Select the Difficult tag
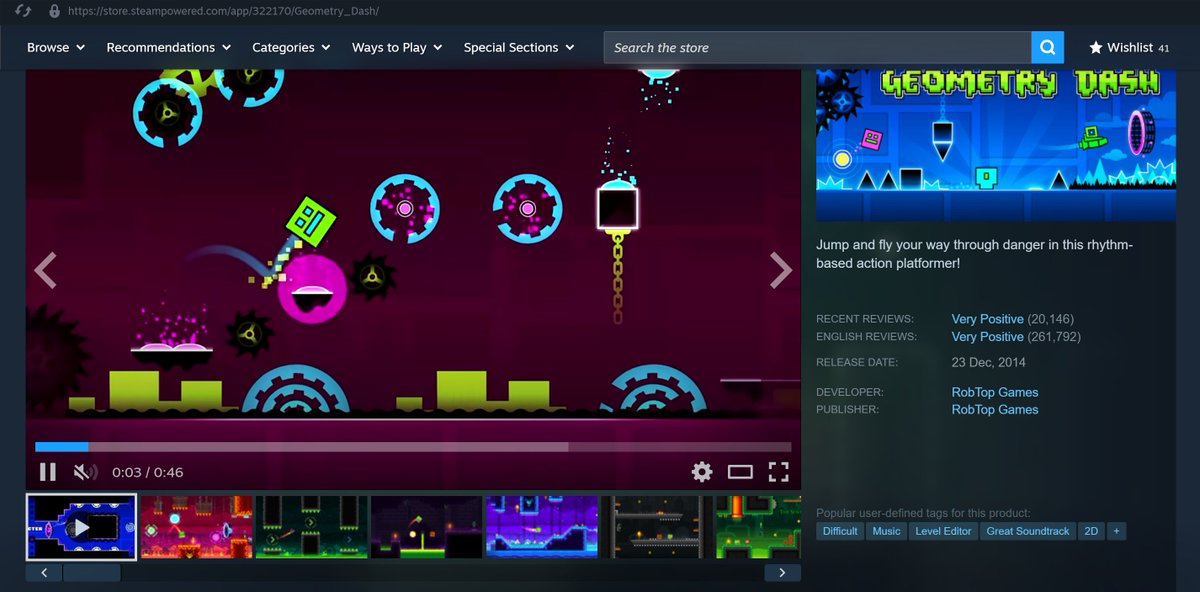The width and height of the screenshot is (1200, 592). (840, 531)
